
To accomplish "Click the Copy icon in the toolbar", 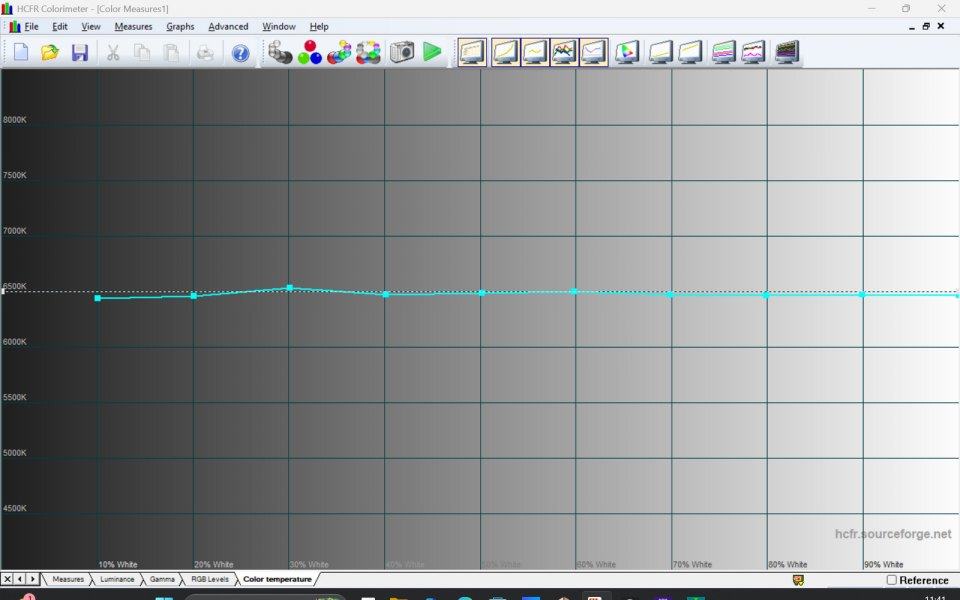I will click(x=142, y=53).
